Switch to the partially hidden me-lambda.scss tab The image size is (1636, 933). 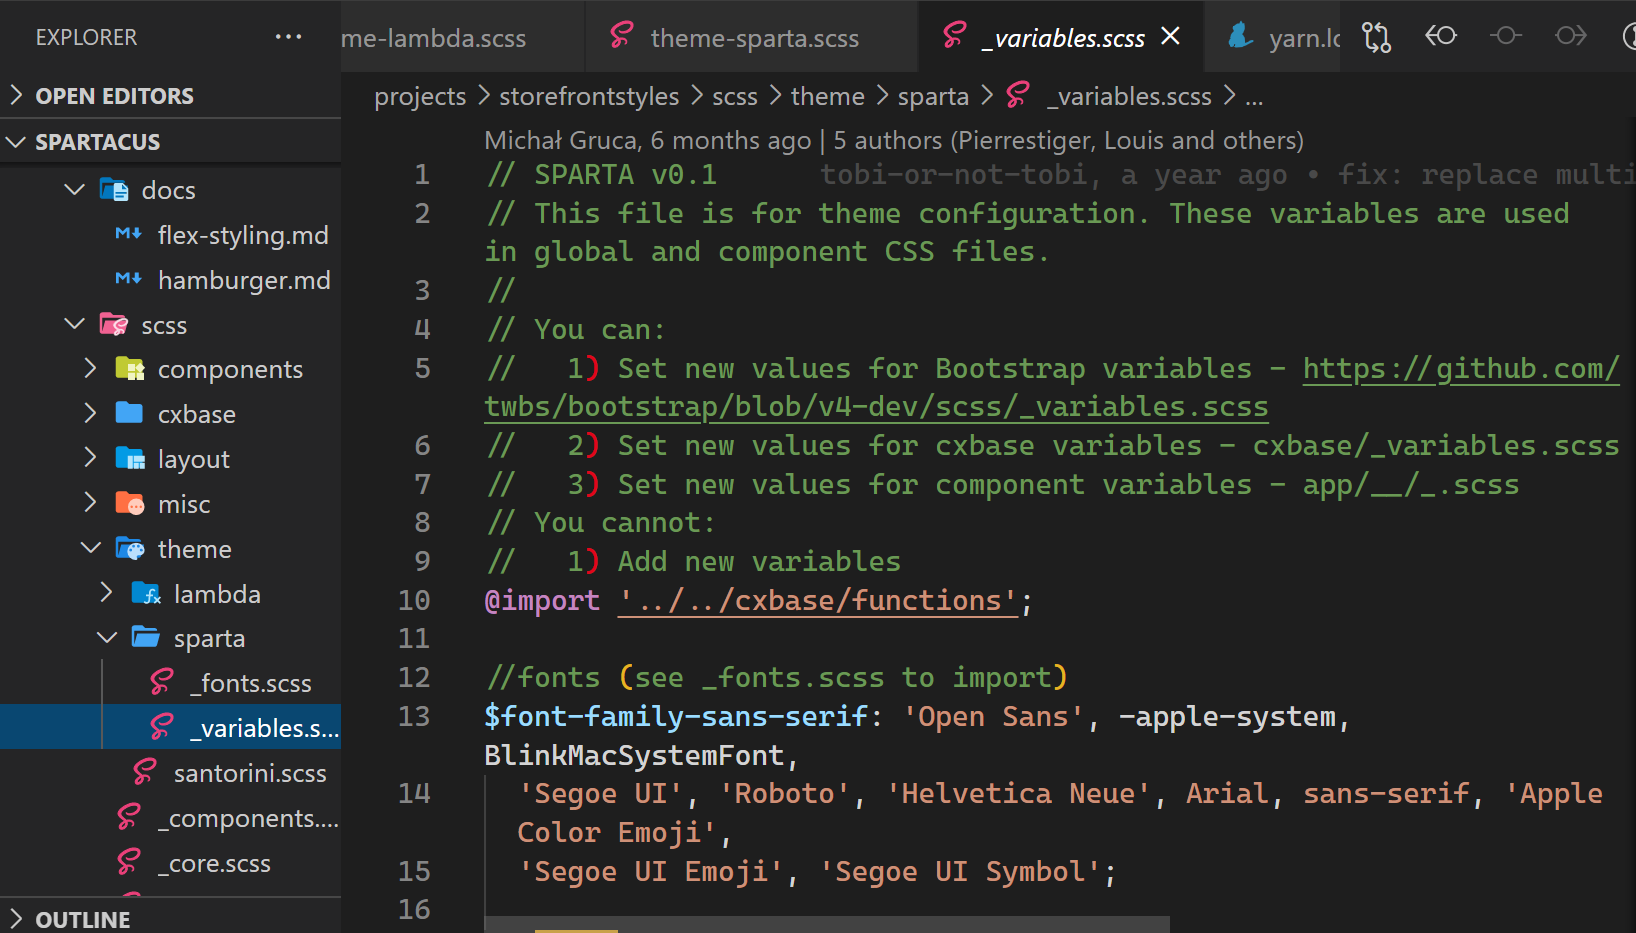point(463,37)
